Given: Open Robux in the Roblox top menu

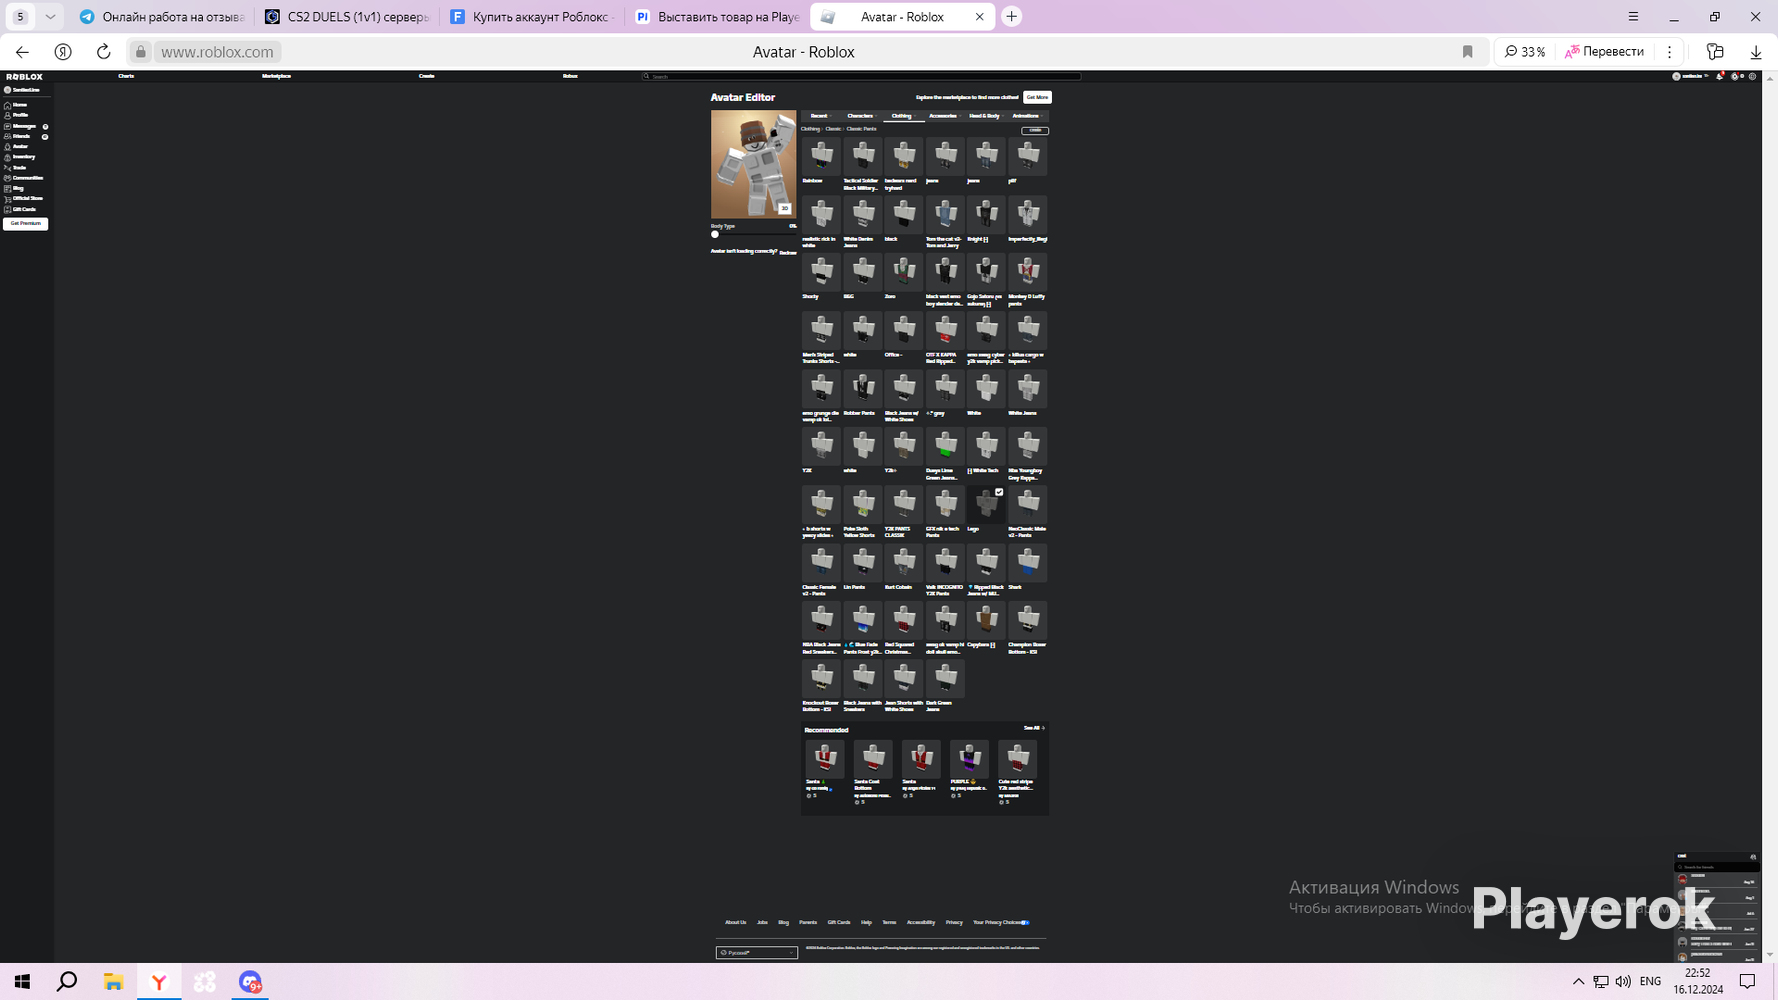Looking at the screenshot, I should click(570, 76).
